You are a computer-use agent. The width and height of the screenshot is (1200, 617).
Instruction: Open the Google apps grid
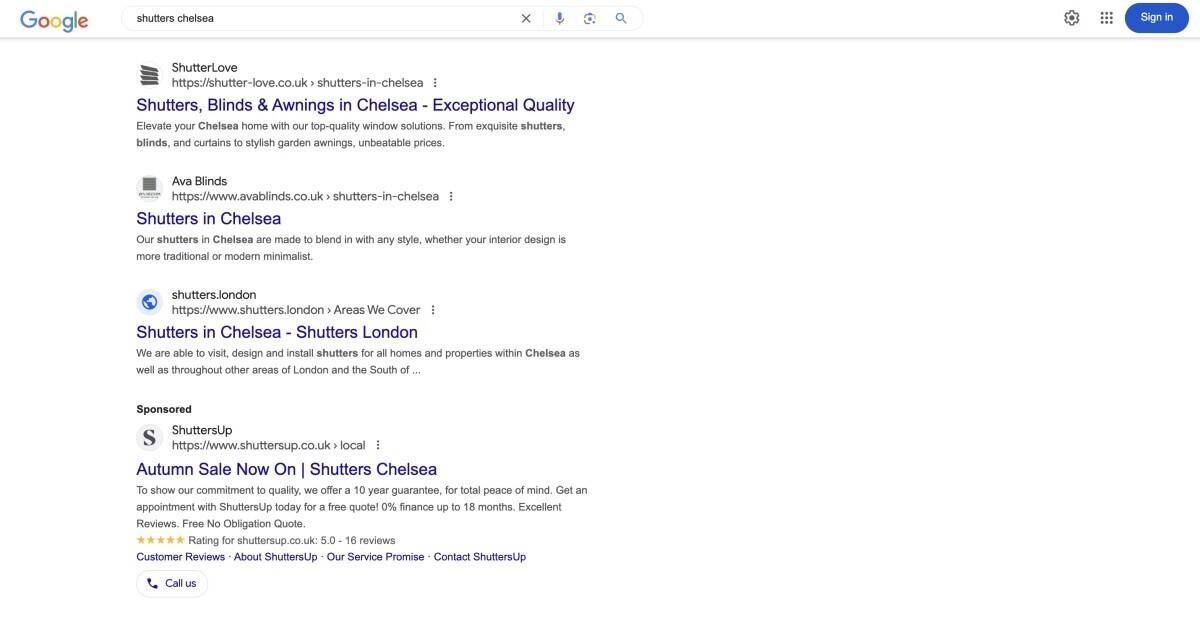pos(1107,17)
